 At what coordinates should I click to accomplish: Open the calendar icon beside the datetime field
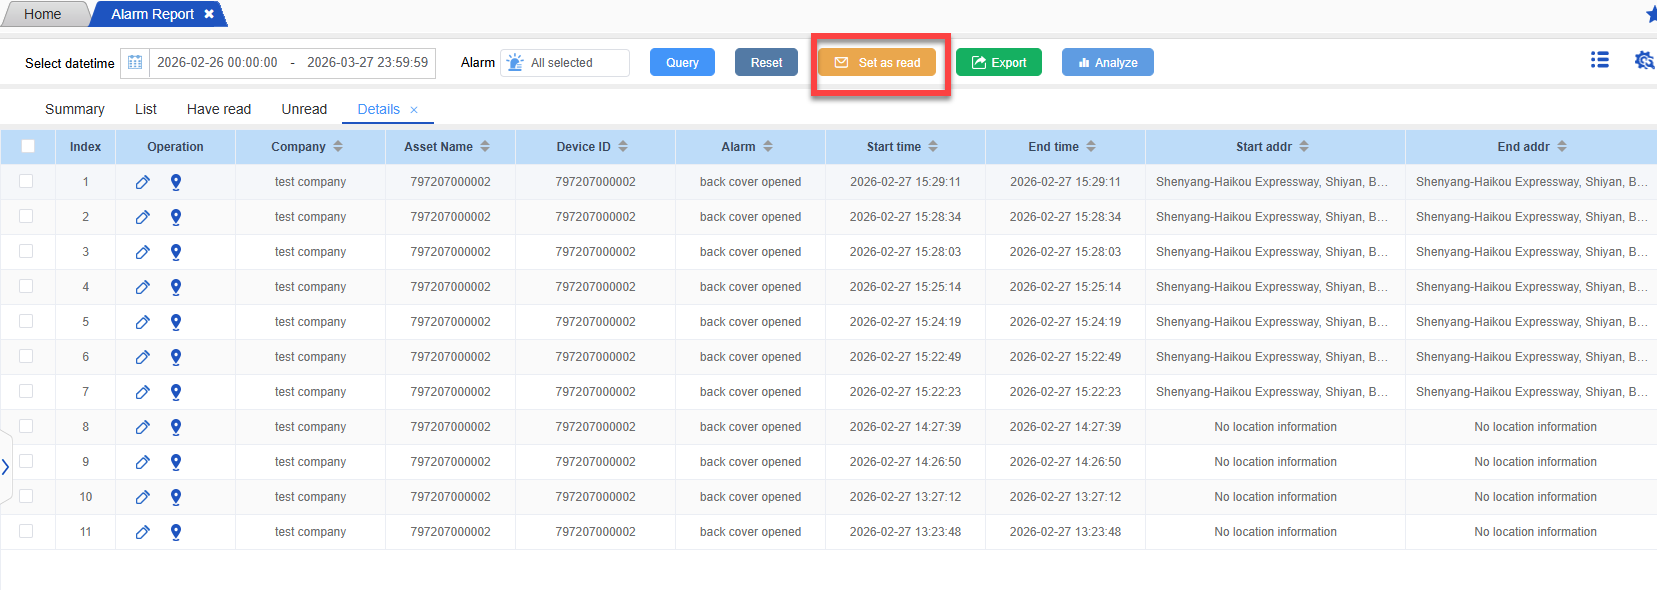135,63
